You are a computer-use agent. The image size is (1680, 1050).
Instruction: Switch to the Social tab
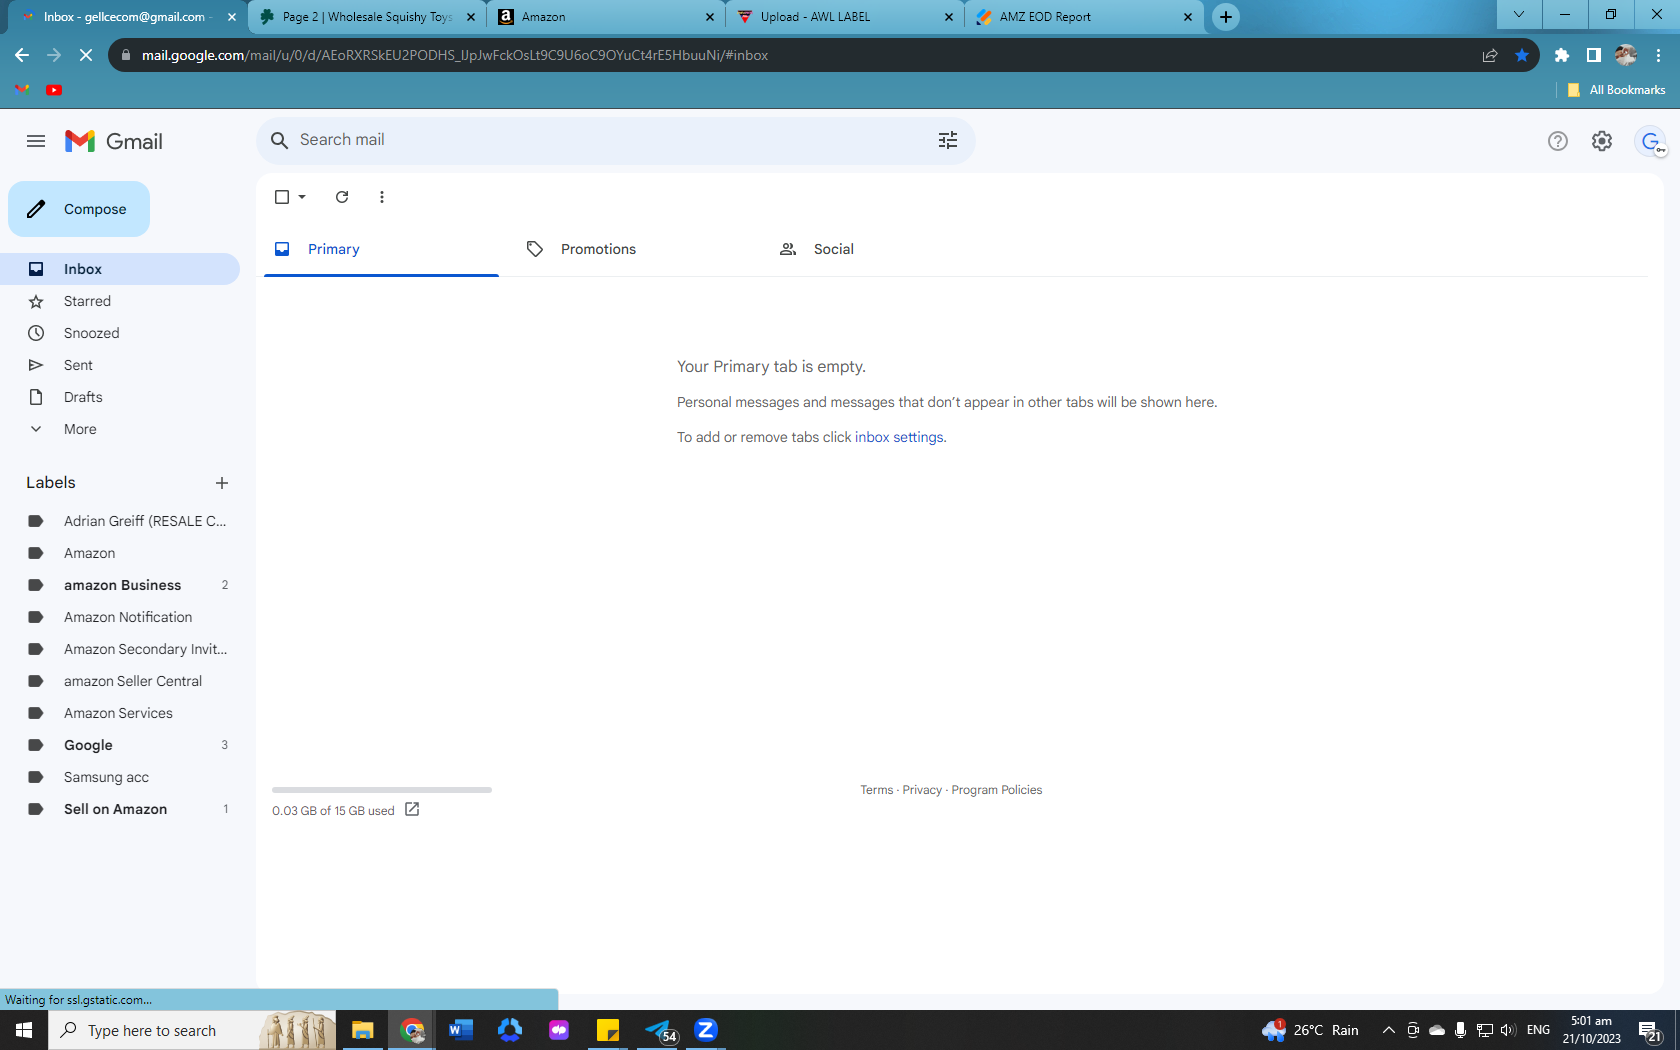pos(886,249)
